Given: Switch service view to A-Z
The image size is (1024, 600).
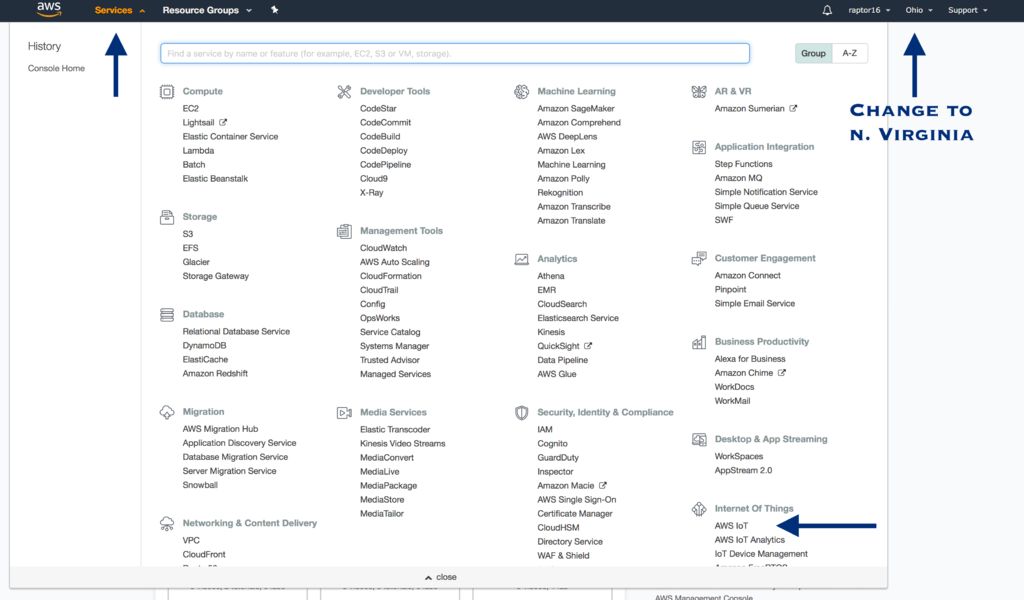Looking at the screenshot, I should tap(850, 54).
